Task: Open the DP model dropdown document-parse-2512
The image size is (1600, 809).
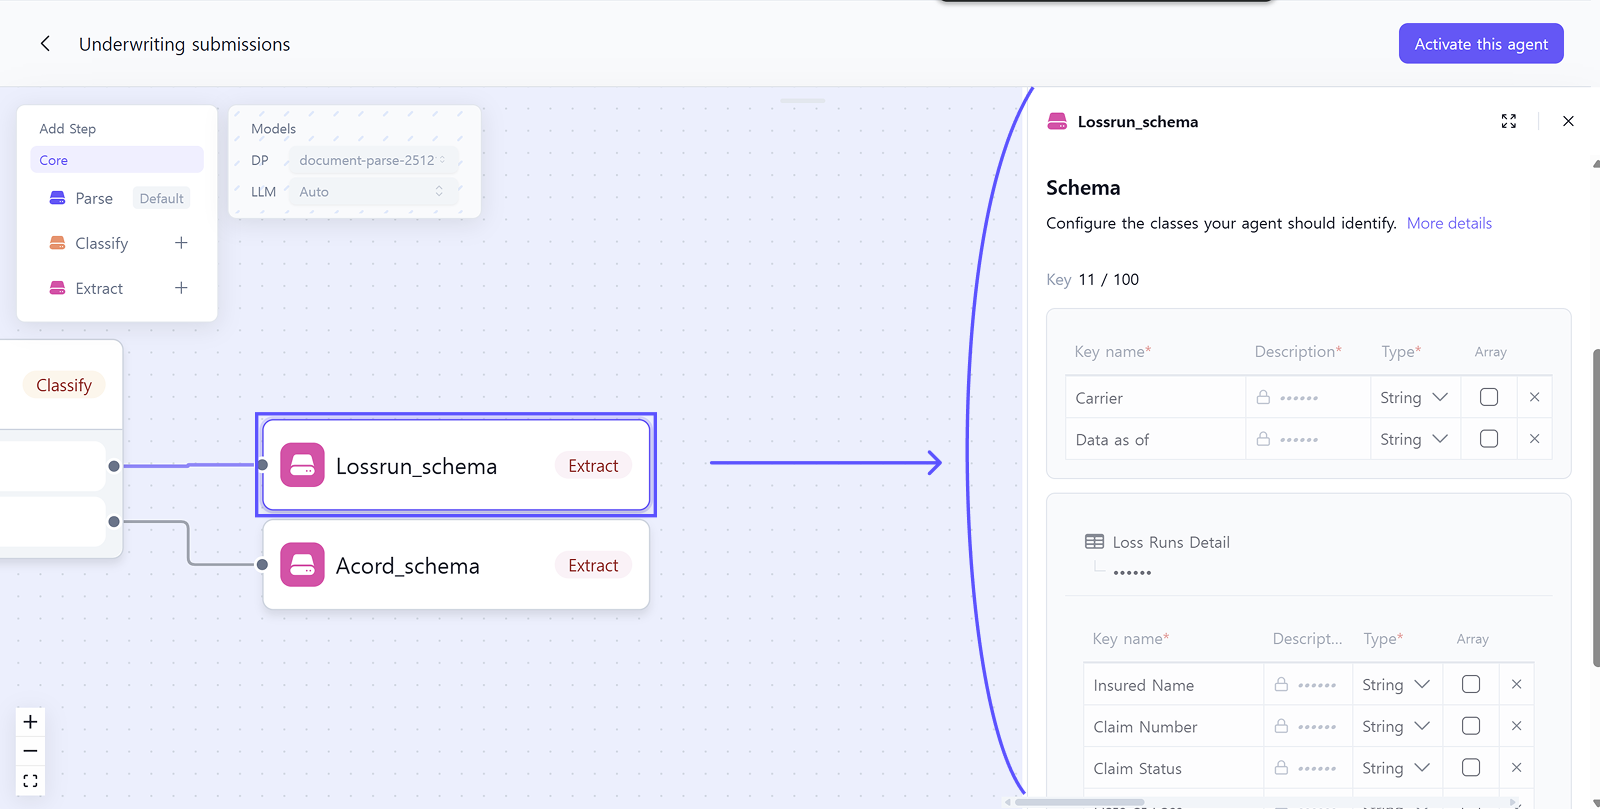Action: click(372, 160)
